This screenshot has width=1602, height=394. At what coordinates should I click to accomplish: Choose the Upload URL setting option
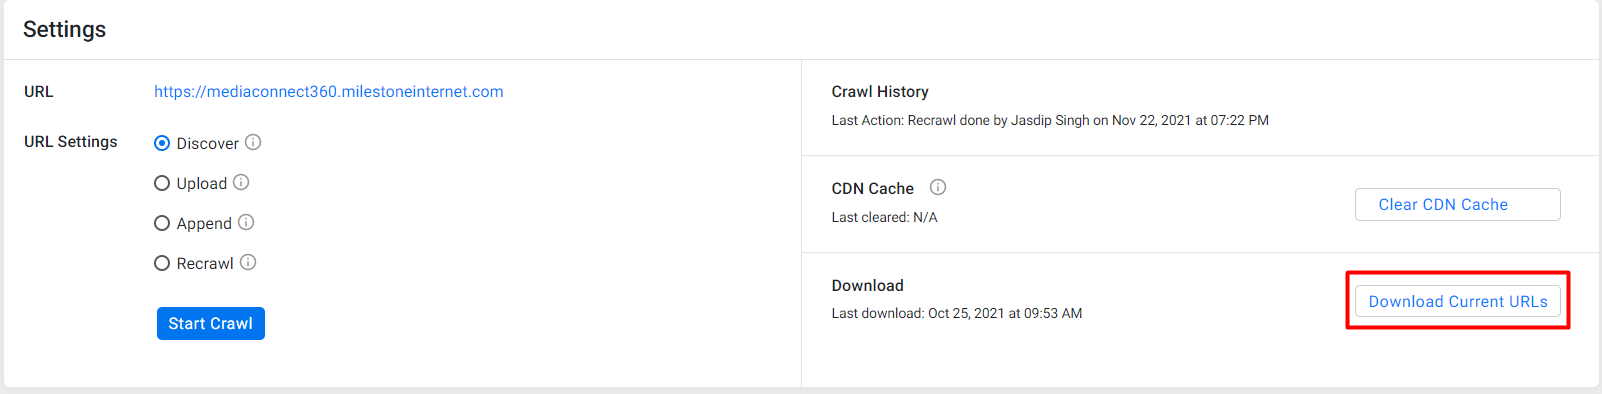(162, 183)
